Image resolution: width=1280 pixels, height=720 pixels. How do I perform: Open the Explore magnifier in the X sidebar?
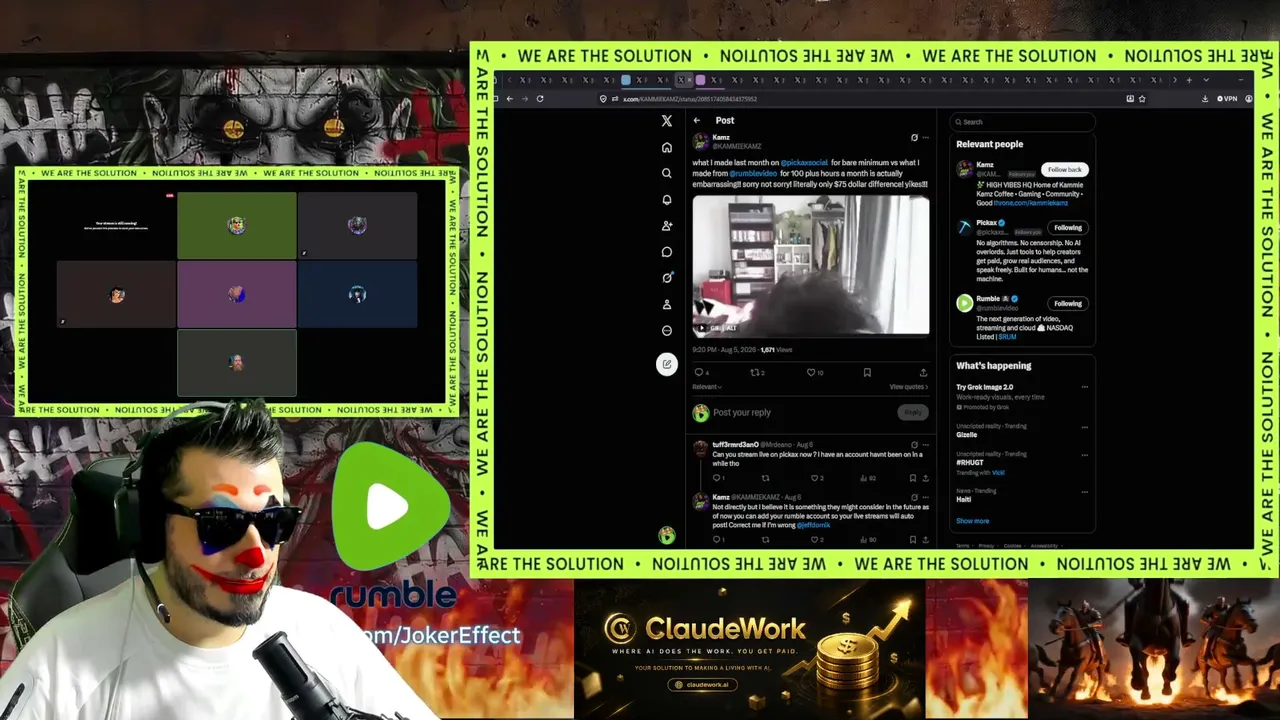pos(667,173)
